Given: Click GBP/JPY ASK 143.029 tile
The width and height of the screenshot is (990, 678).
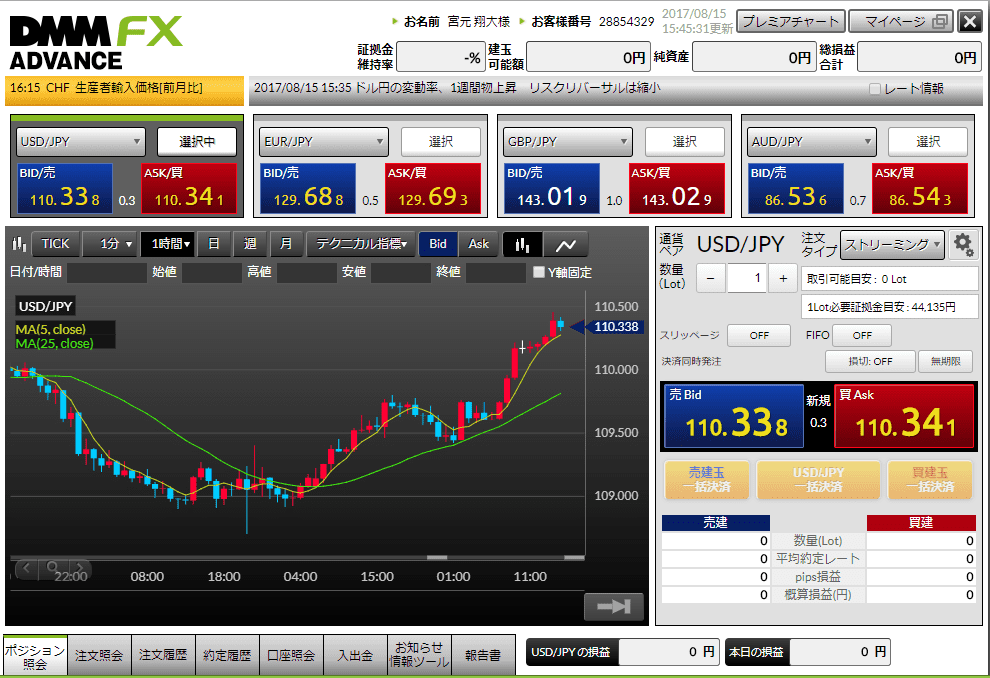Looking at the screenshot, I should [677, 189].
